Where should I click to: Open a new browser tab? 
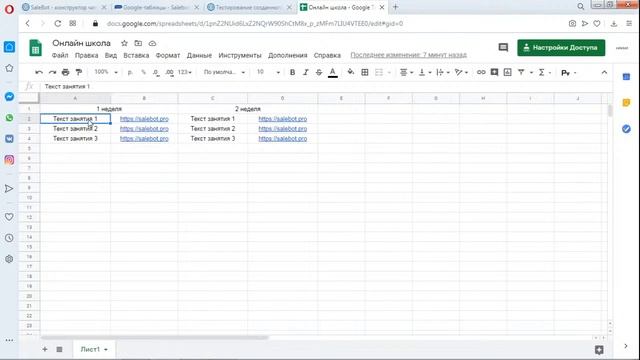[x=395, y=7]
